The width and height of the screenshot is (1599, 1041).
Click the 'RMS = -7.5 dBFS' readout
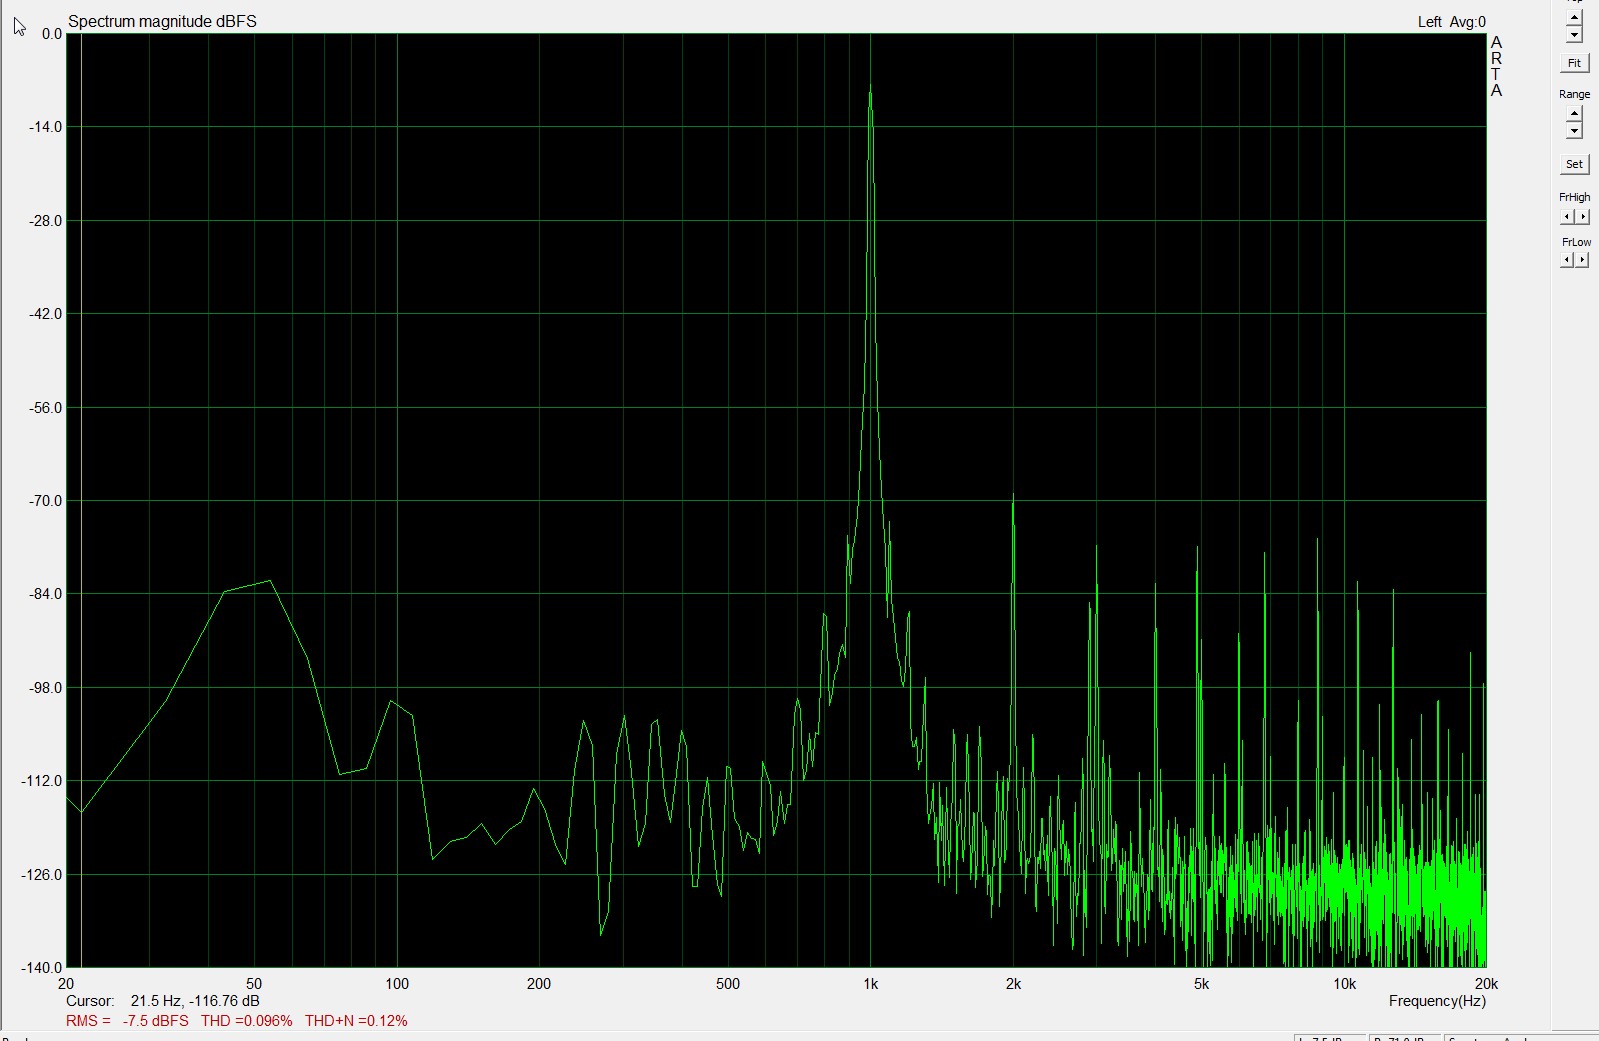(127, 1021)
